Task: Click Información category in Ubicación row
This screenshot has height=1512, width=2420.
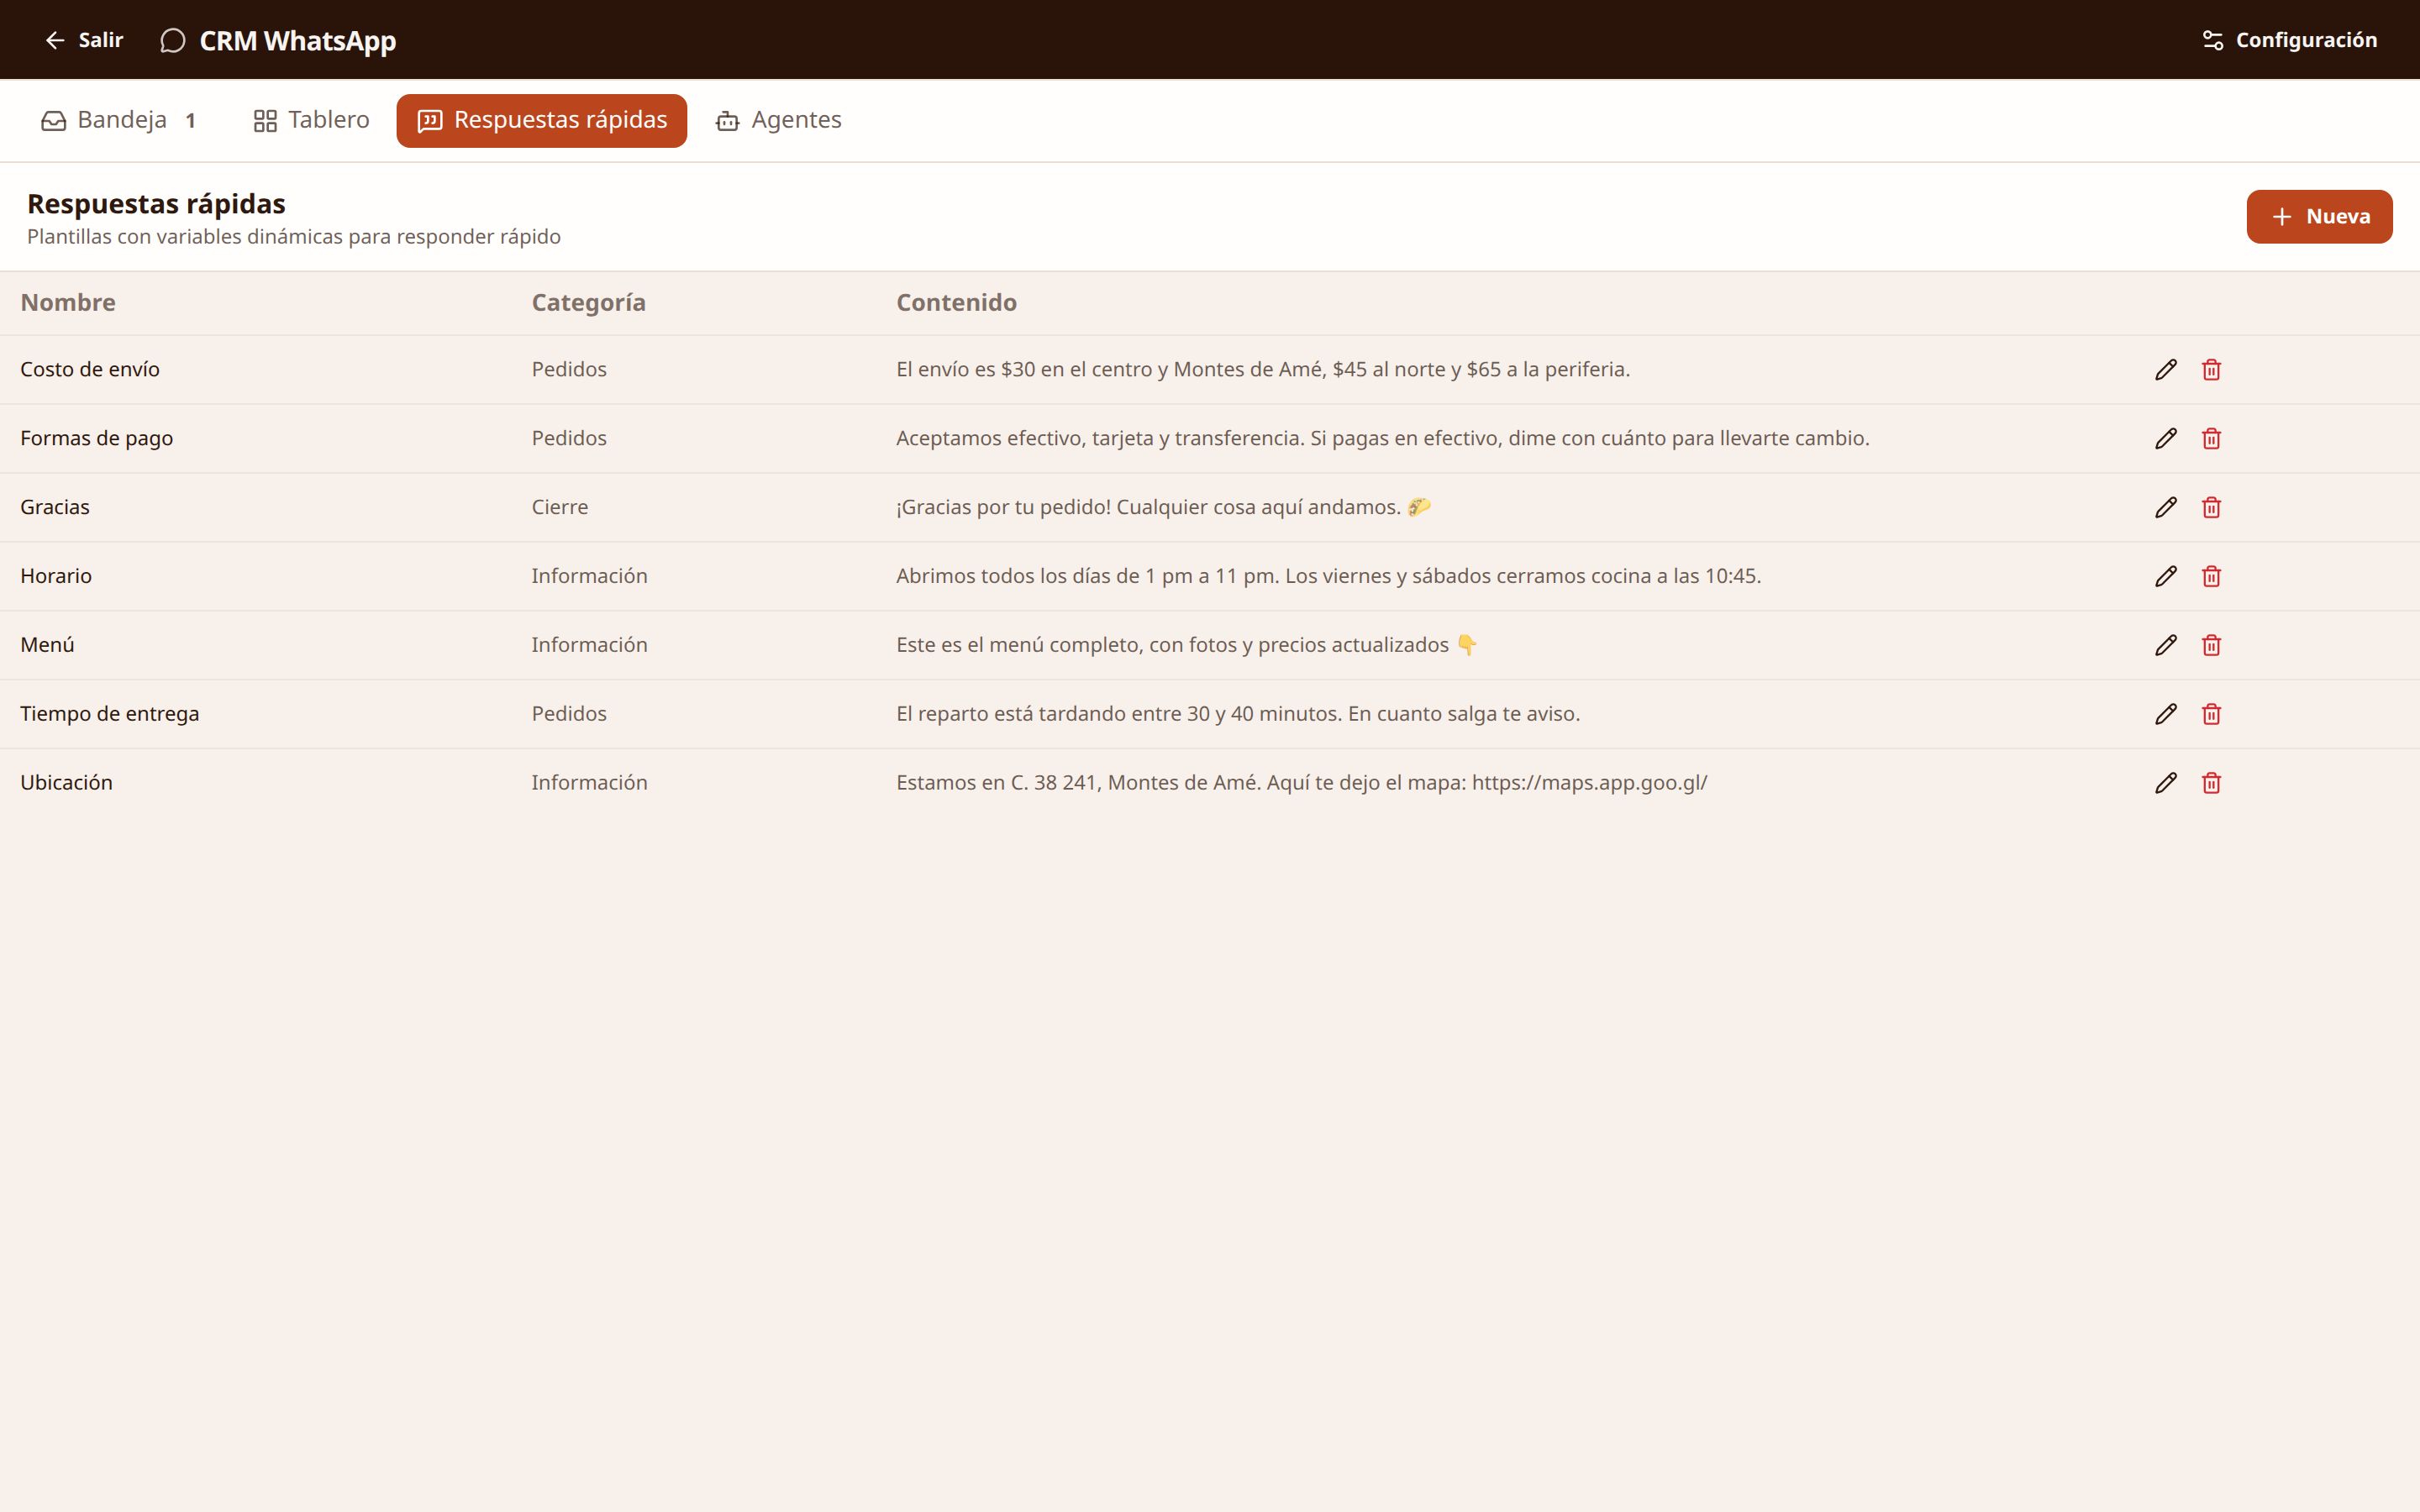Action: click(x=589, y=783)
